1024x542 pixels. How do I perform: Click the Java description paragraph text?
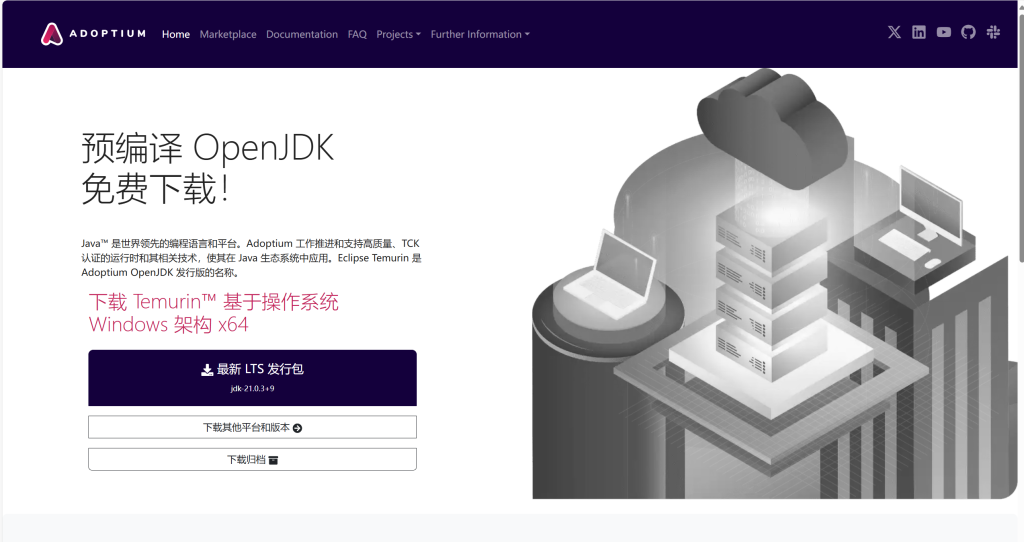250,257
